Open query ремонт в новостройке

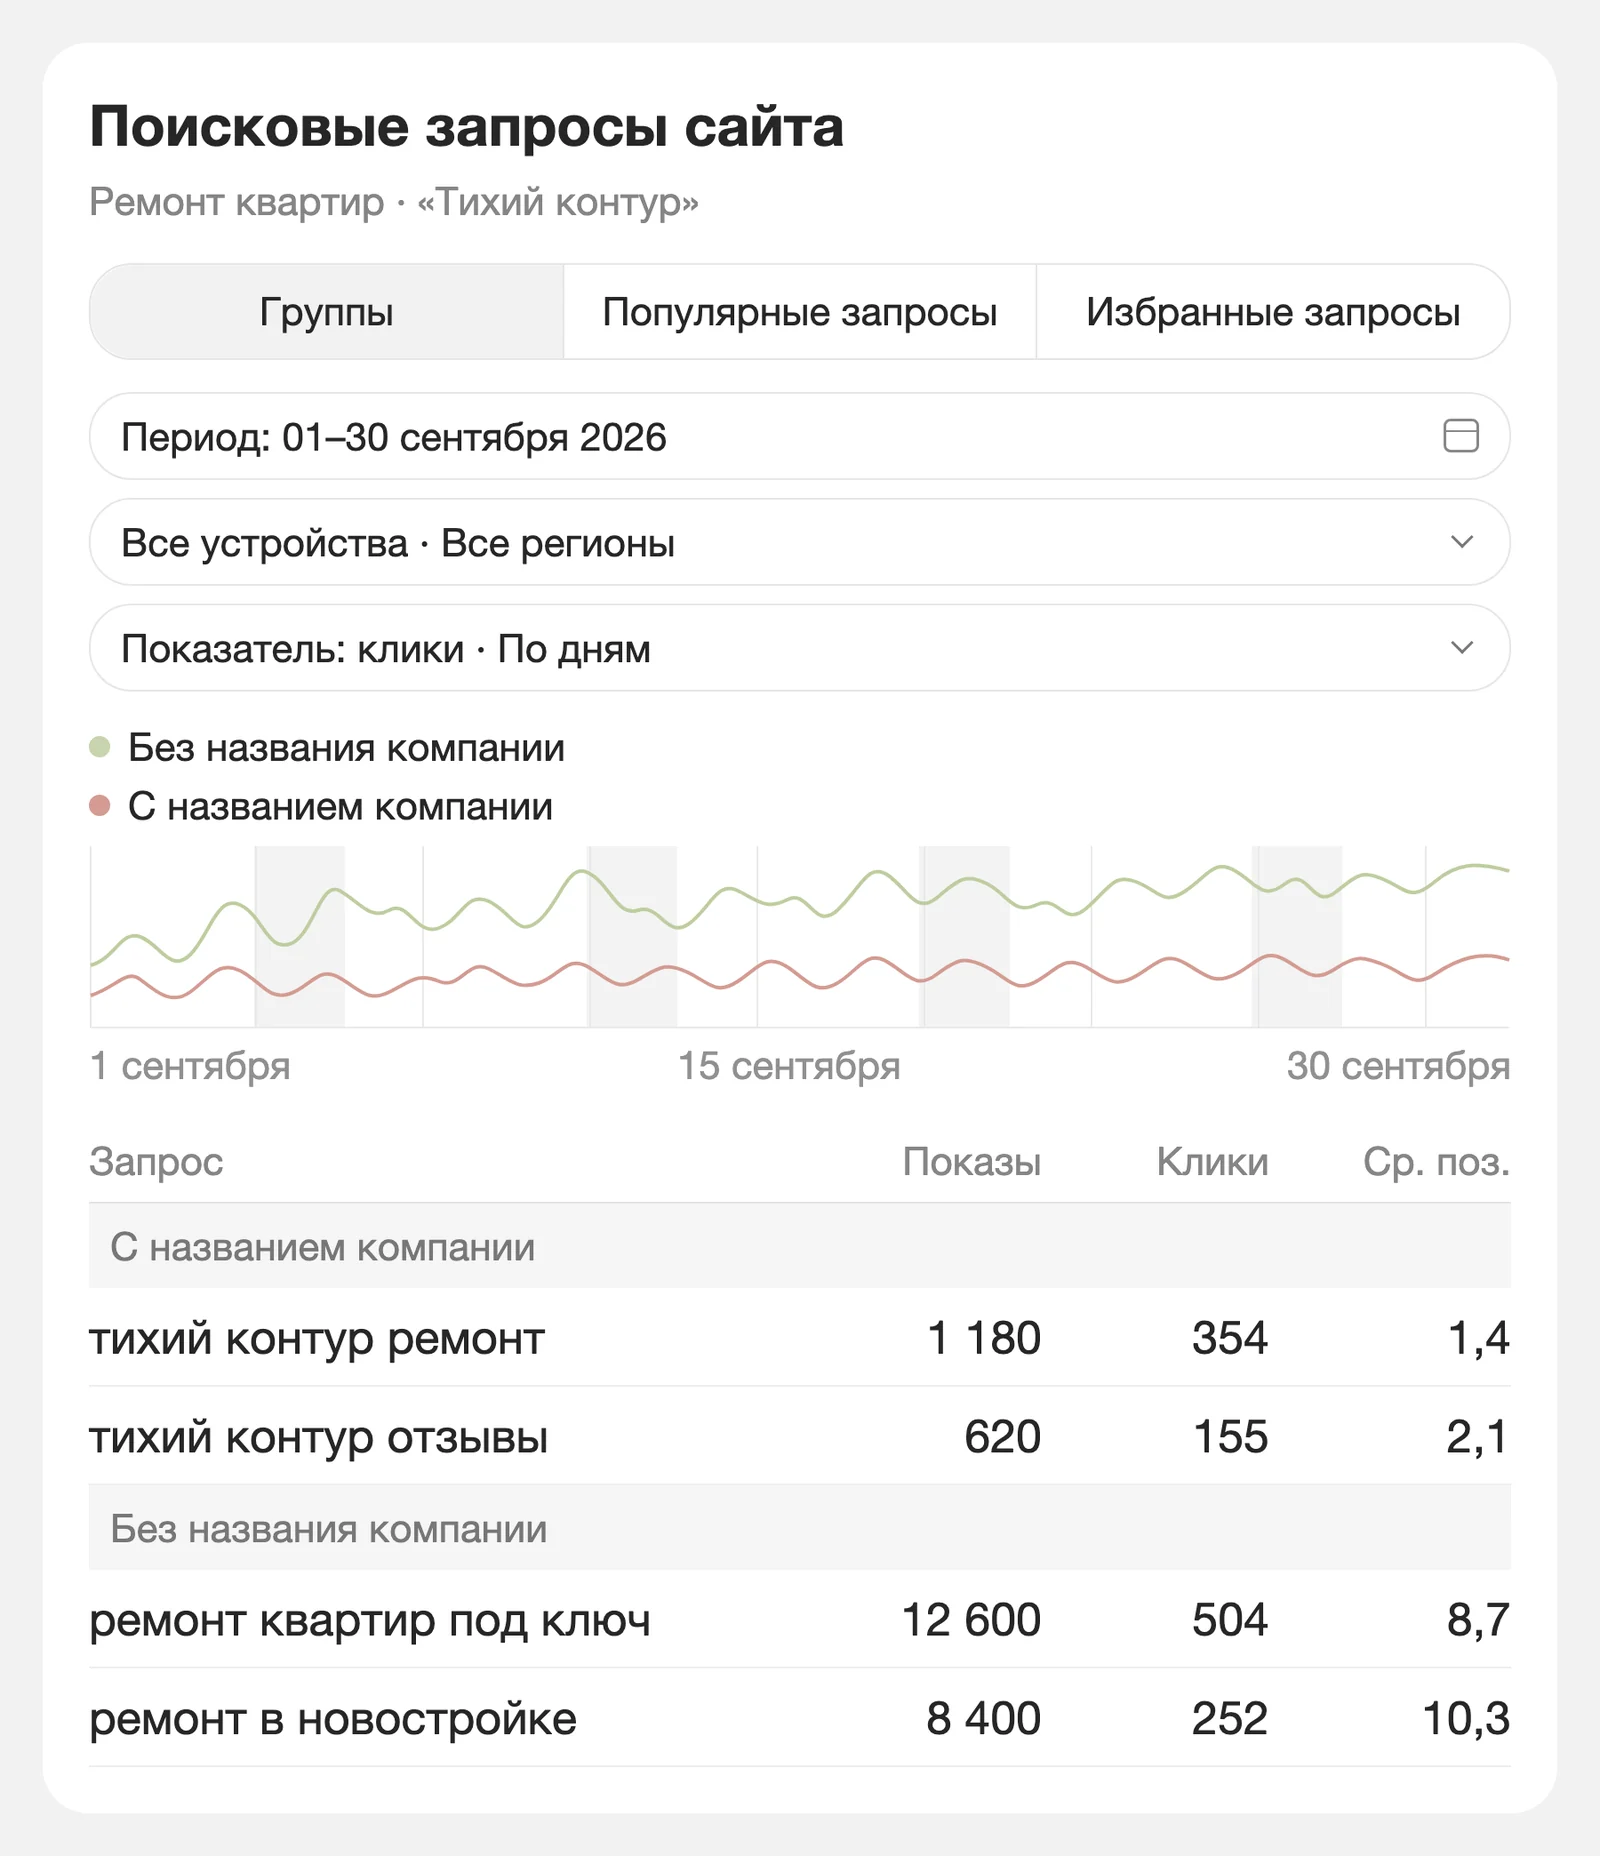tap(333, 1719)
